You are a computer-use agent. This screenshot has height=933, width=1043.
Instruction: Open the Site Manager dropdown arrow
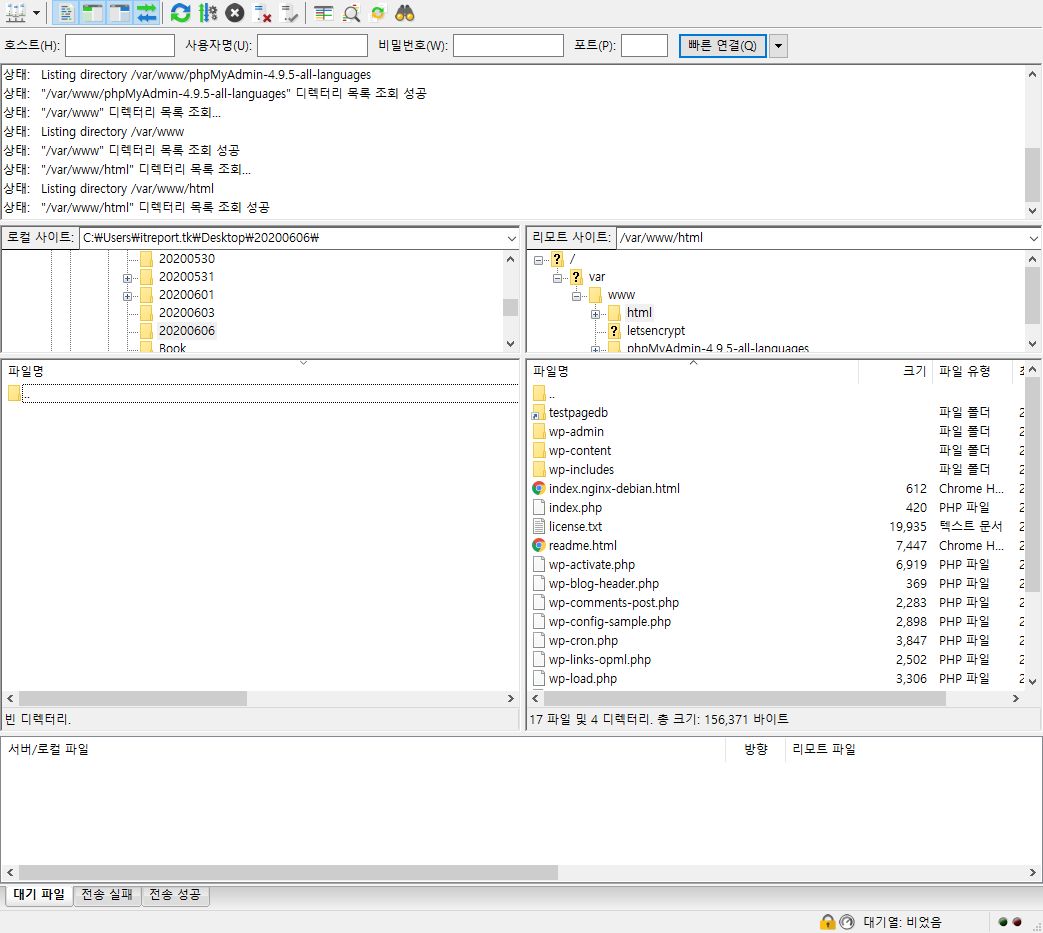point(36,13)
